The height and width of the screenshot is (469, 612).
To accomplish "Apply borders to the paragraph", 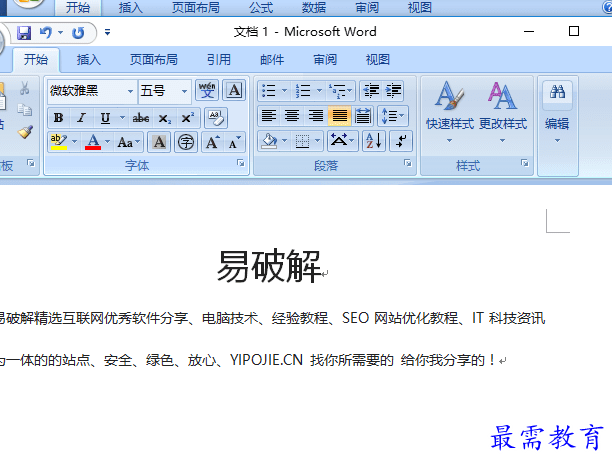I will 302,141.
